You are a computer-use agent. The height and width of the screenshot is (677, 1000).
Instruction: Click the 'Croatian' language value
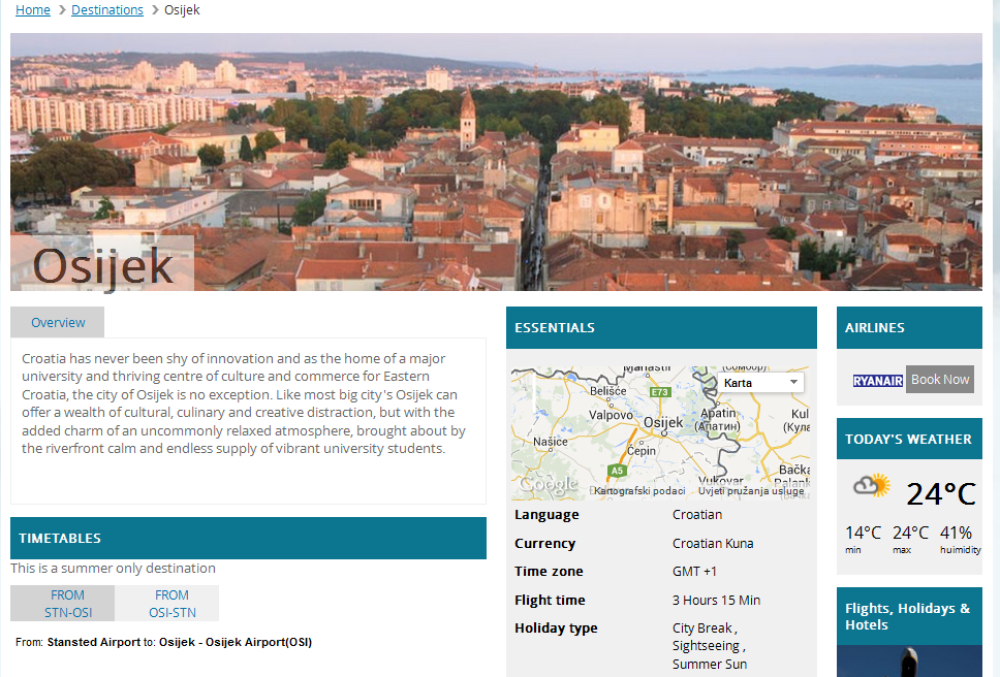[x=697, y=515]
